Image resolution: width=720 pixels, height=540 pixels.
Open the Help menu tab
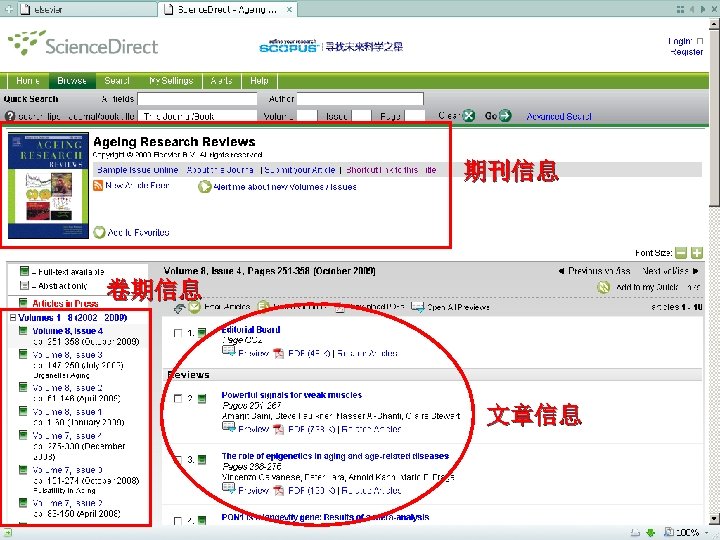click(x=259, y=81)
